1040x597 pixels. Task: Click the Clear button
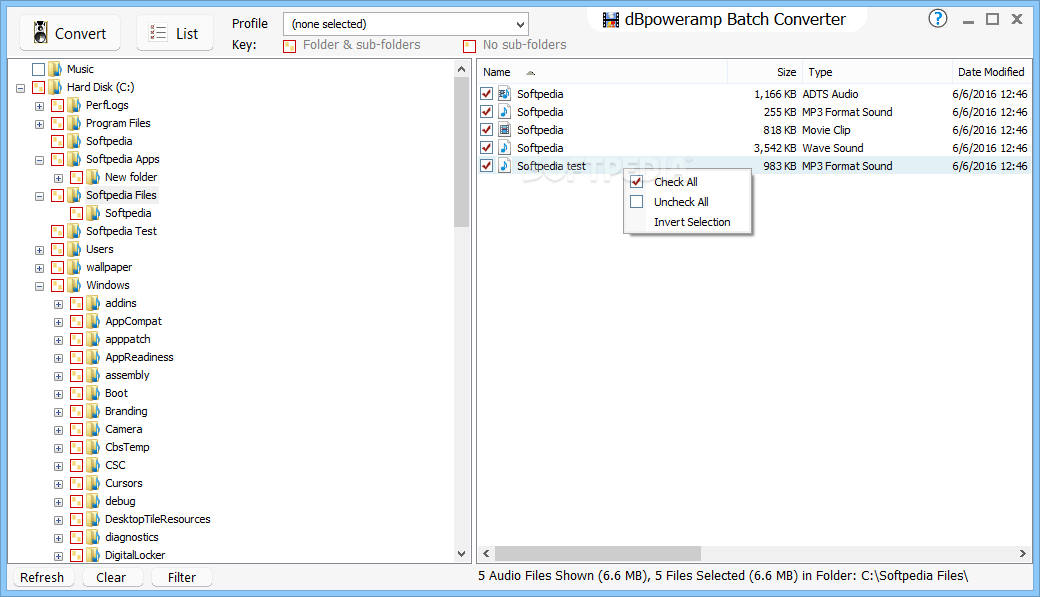(x=111, y=577)
